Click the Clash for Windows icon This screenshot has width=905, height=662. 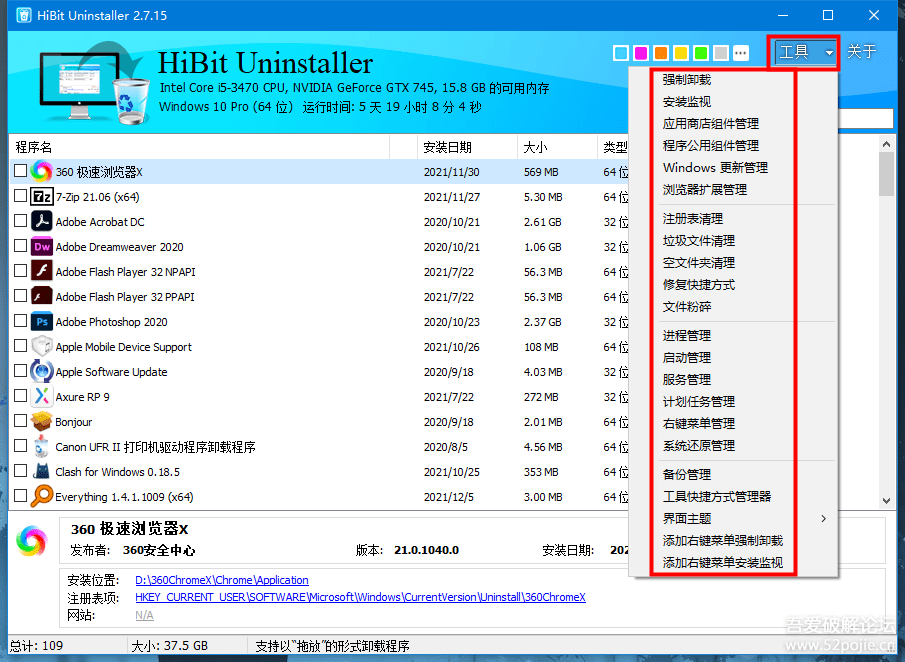(x=42, y=471)
